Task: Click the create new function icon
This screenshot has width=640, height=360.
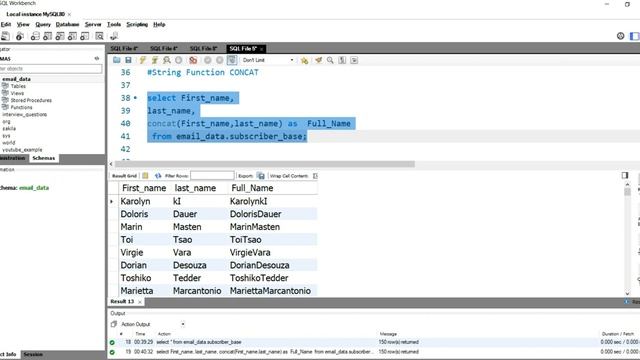Action: [84, 37]
